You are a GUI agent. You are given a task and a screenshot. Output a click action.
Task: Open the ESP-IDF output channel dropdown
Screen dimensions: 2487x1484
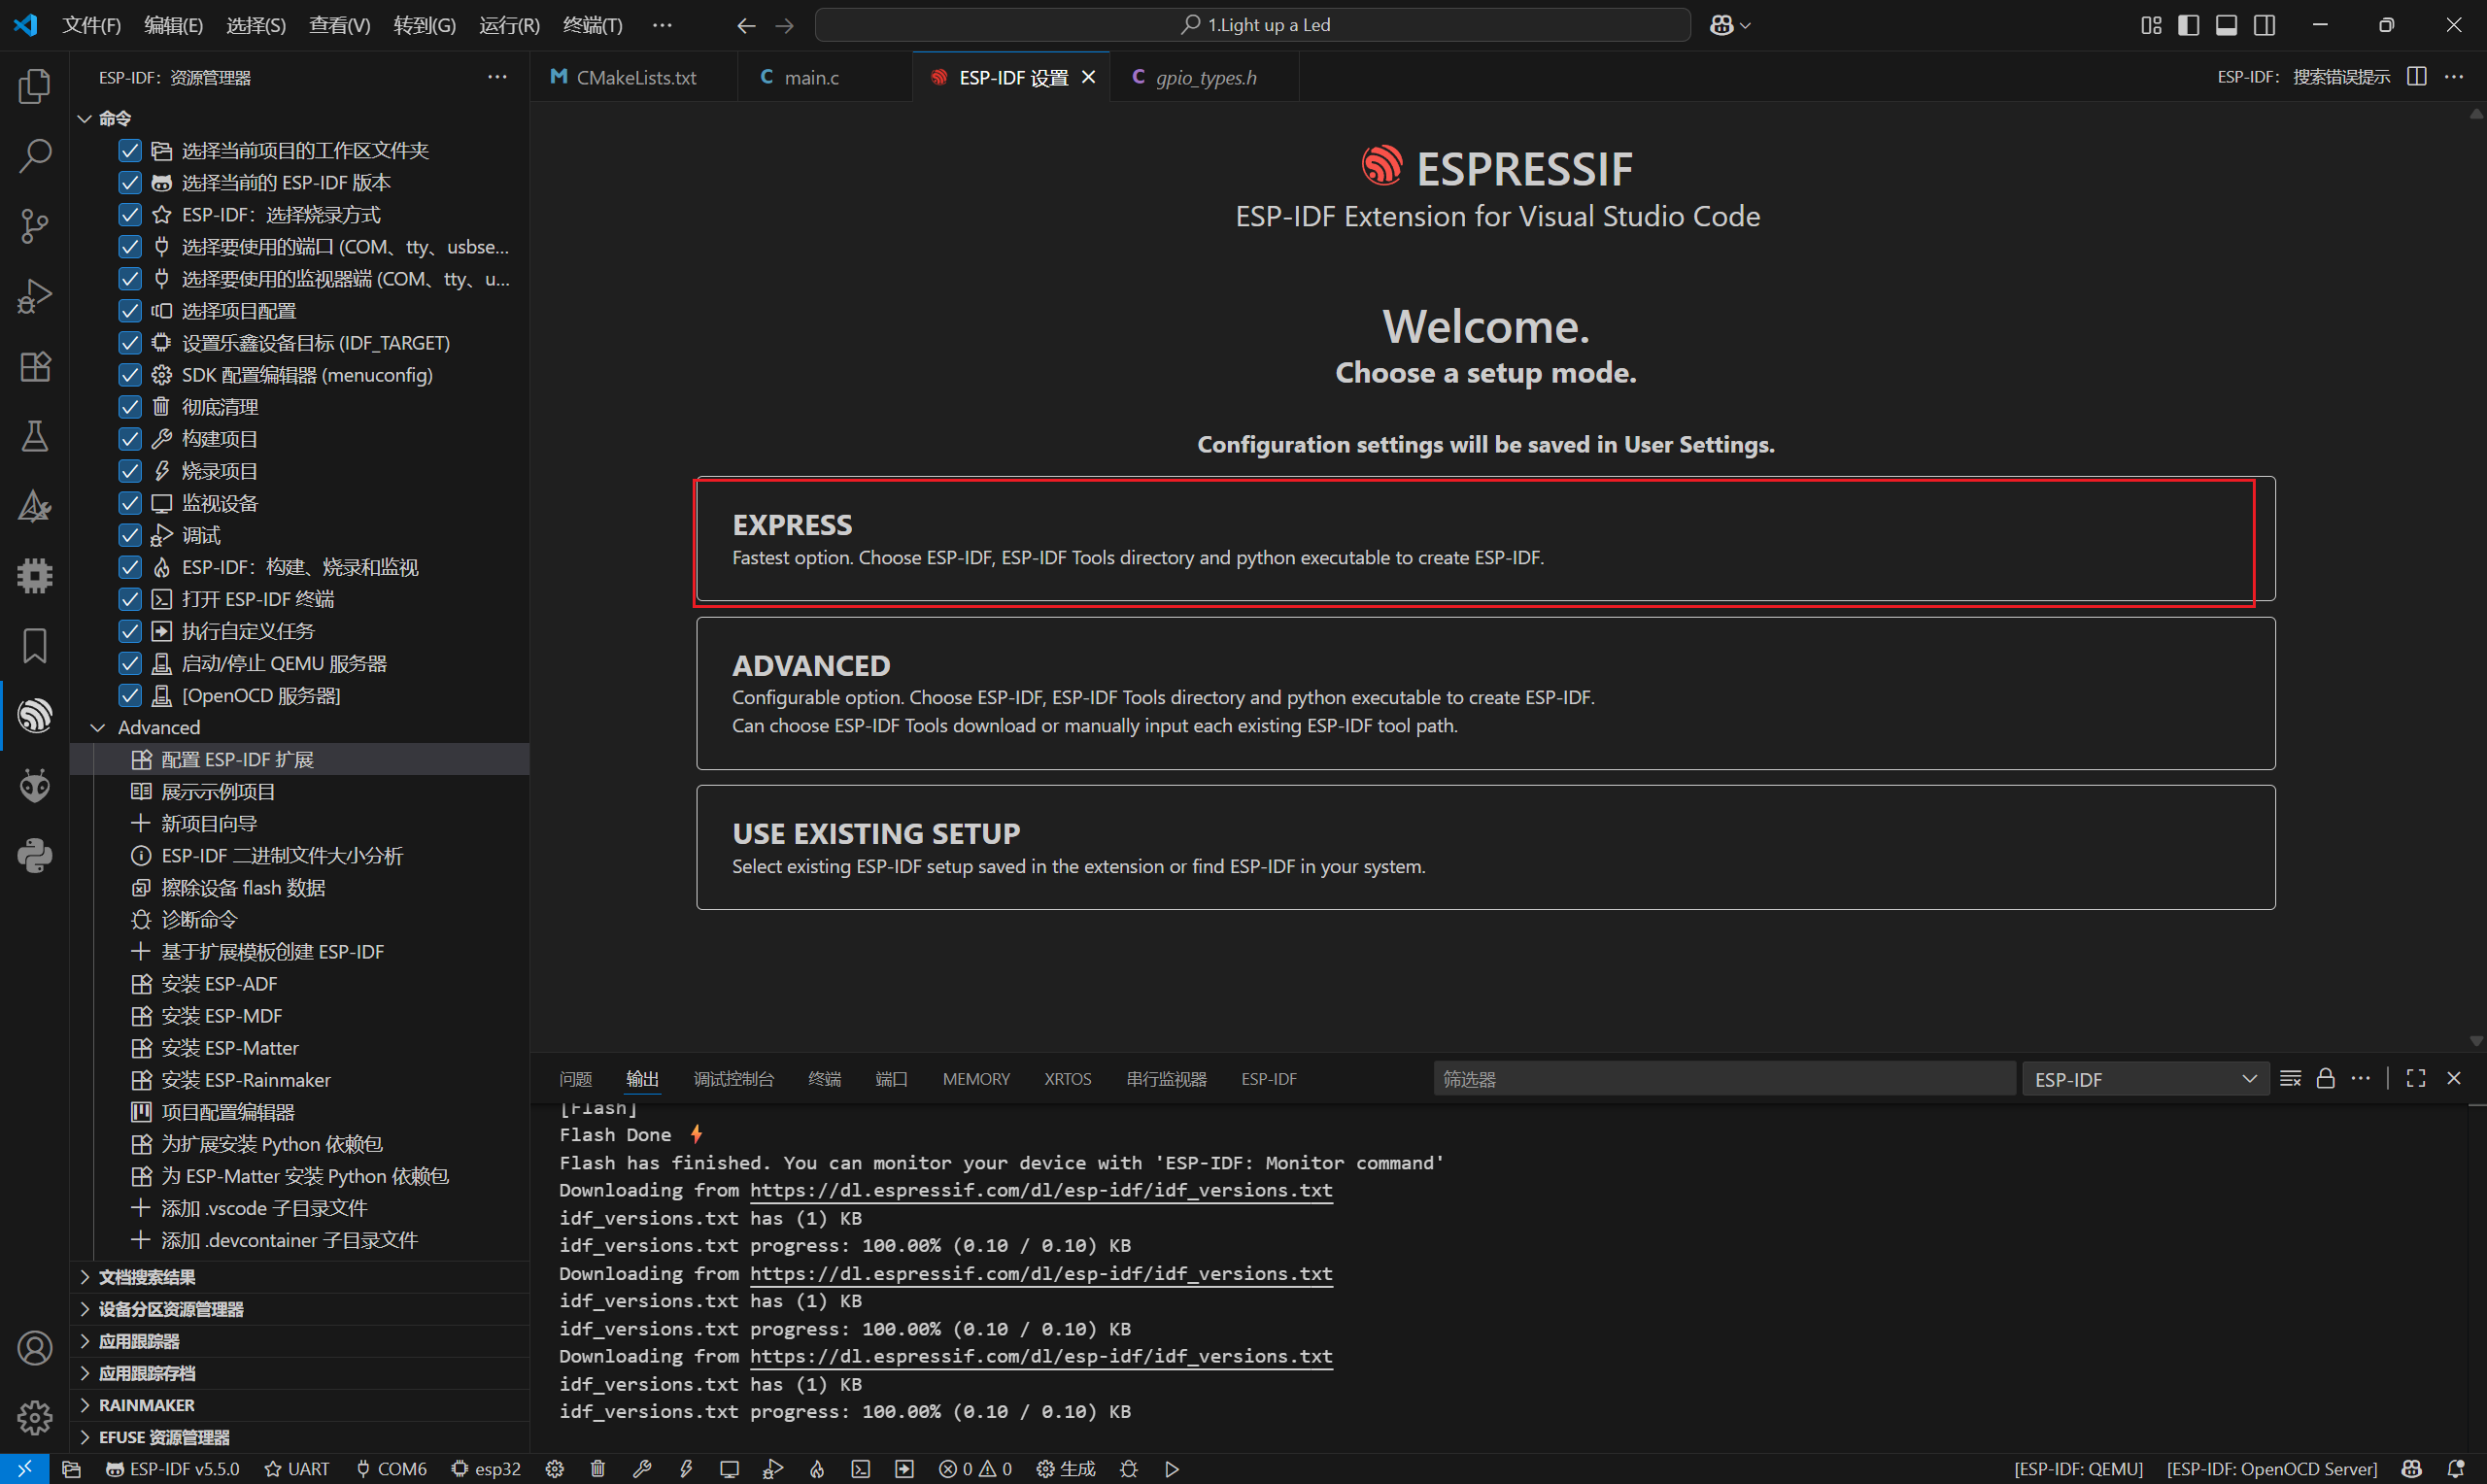coord(2145,1079)
